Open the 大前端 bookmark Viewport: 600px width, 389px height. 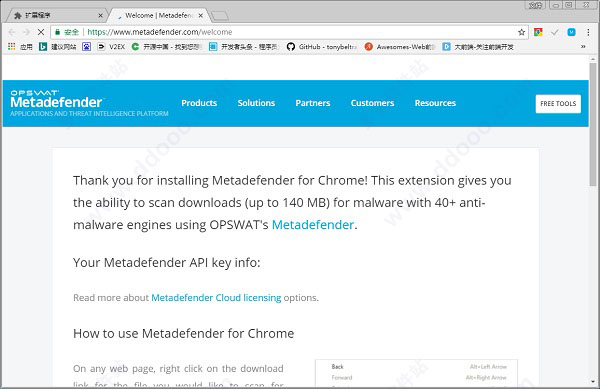[478, 47]
